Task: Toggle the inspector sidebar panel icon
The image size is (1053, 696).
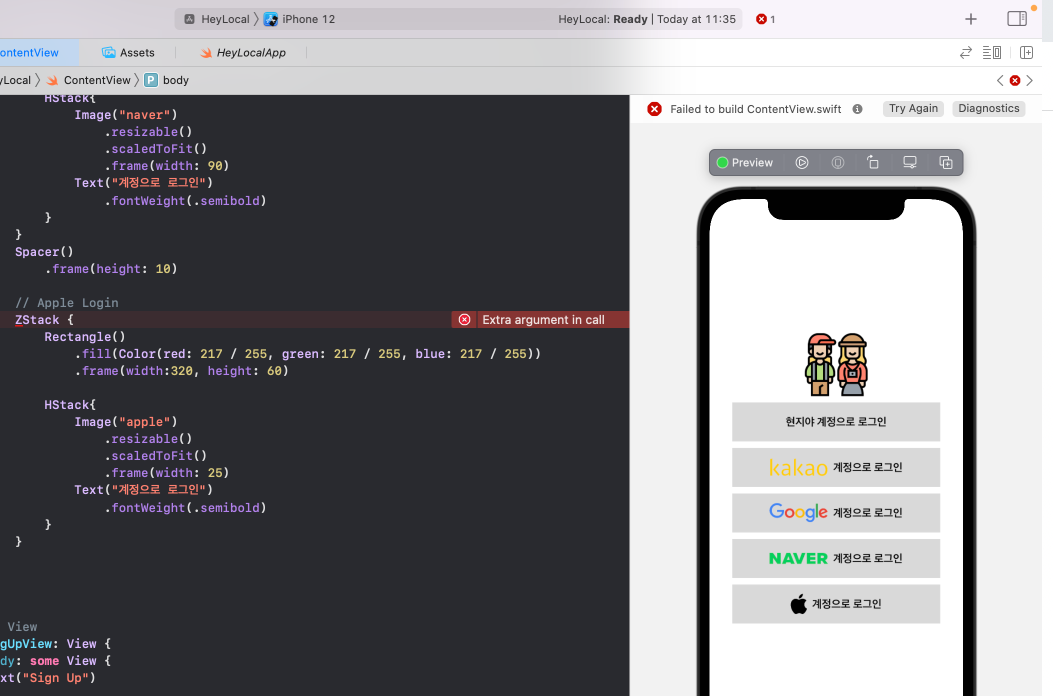Action: [1017, 19]
